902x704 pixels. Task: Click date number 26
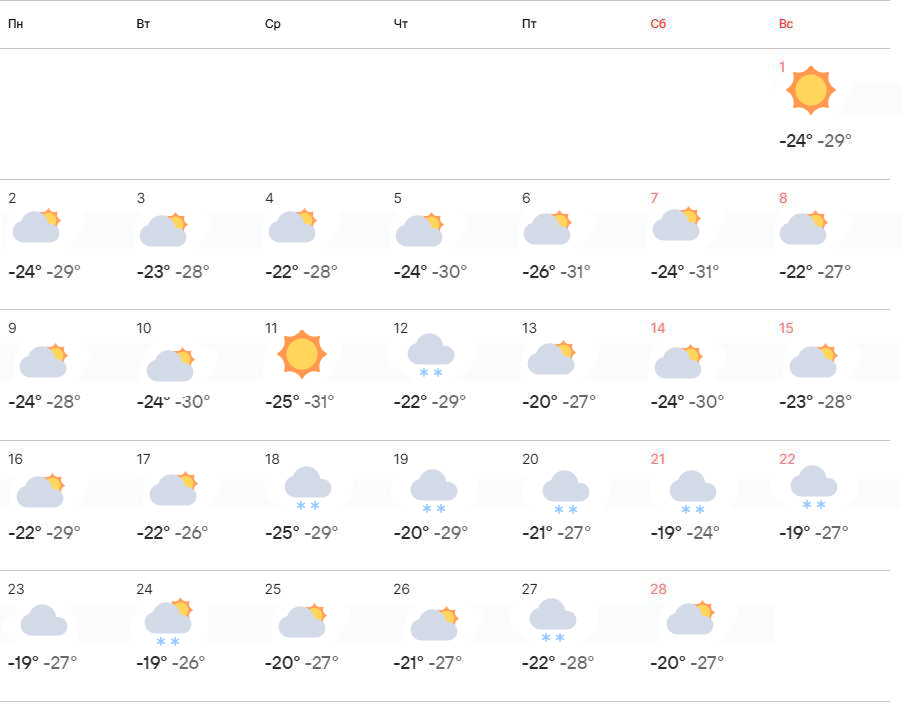pos(401,589)
